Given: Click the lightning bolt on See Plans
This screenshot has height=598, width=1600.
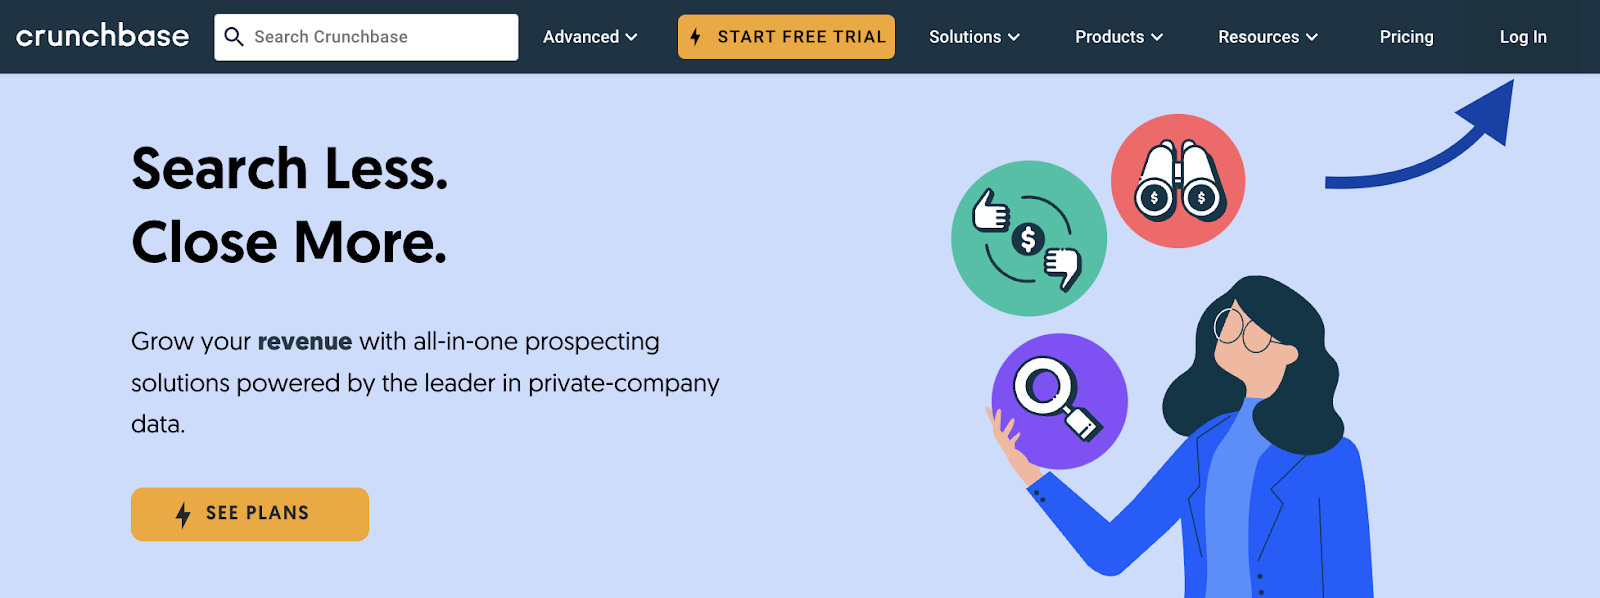Looking at the screenshot, I should 183,514.
